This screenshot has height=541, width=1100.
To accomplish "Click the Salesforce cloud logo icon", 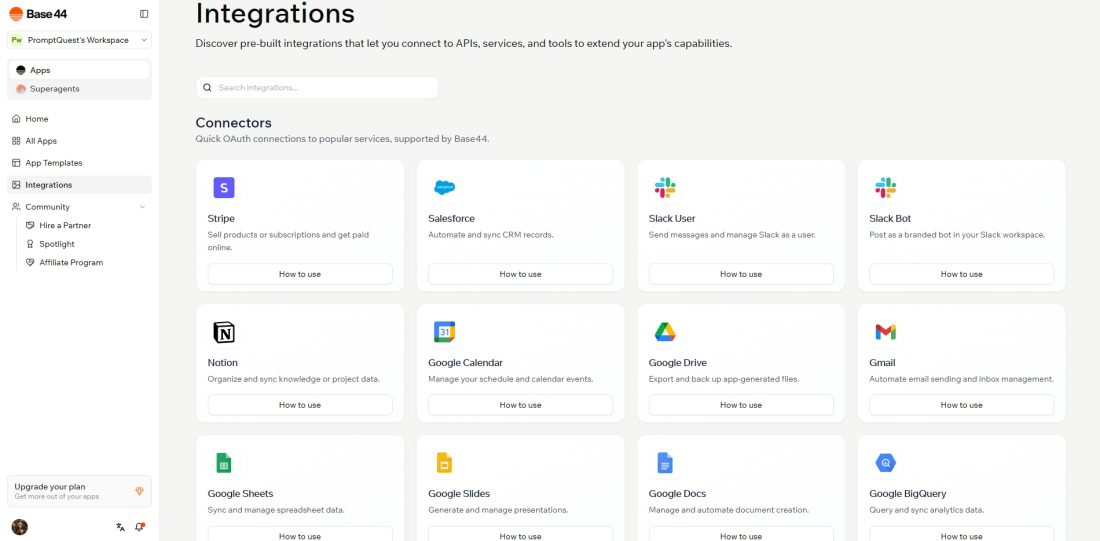I will [x=444, y=187].
